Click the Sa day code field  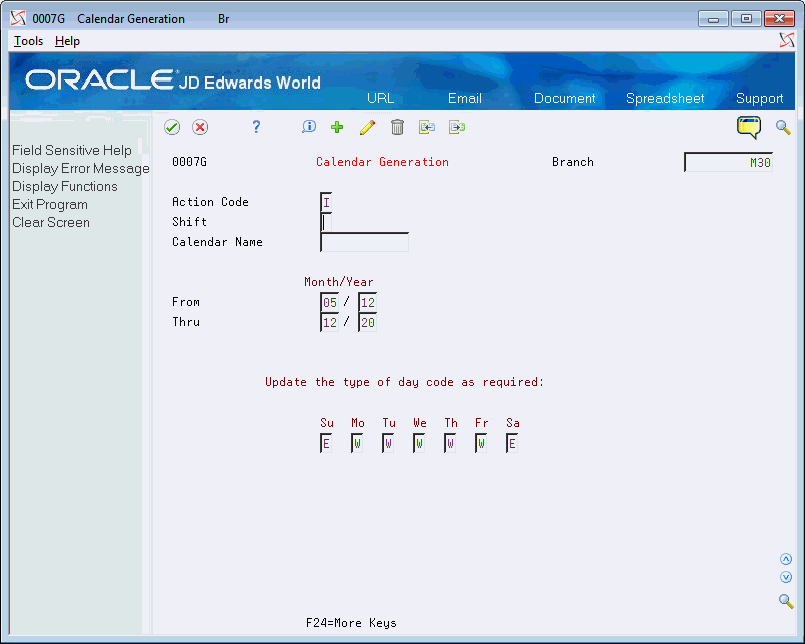(x=512, y=443)
